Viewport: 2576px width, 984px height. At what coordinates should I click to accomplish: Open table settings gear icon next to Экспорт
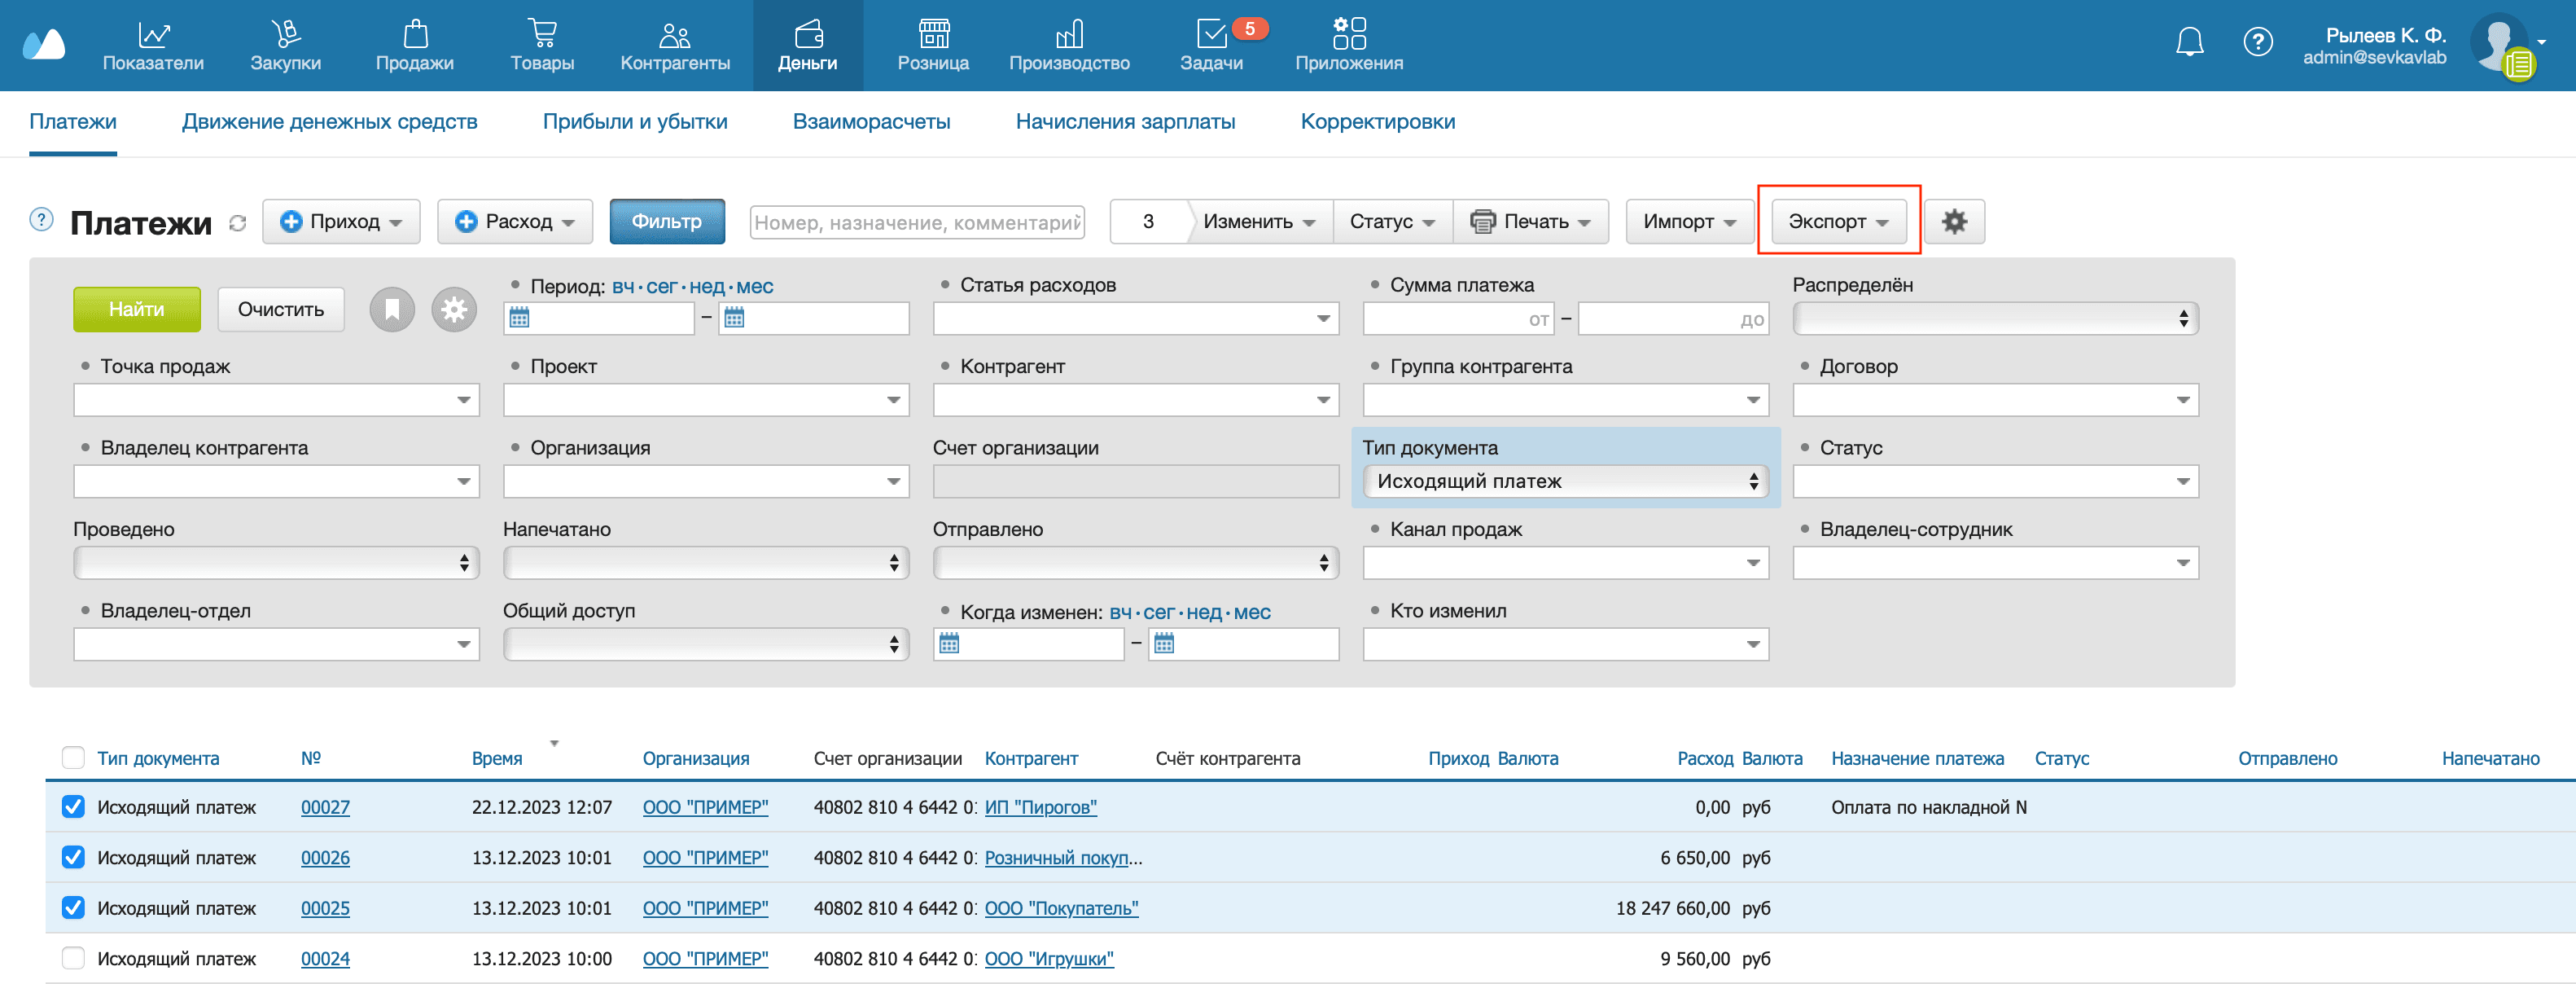(1953, 222)
